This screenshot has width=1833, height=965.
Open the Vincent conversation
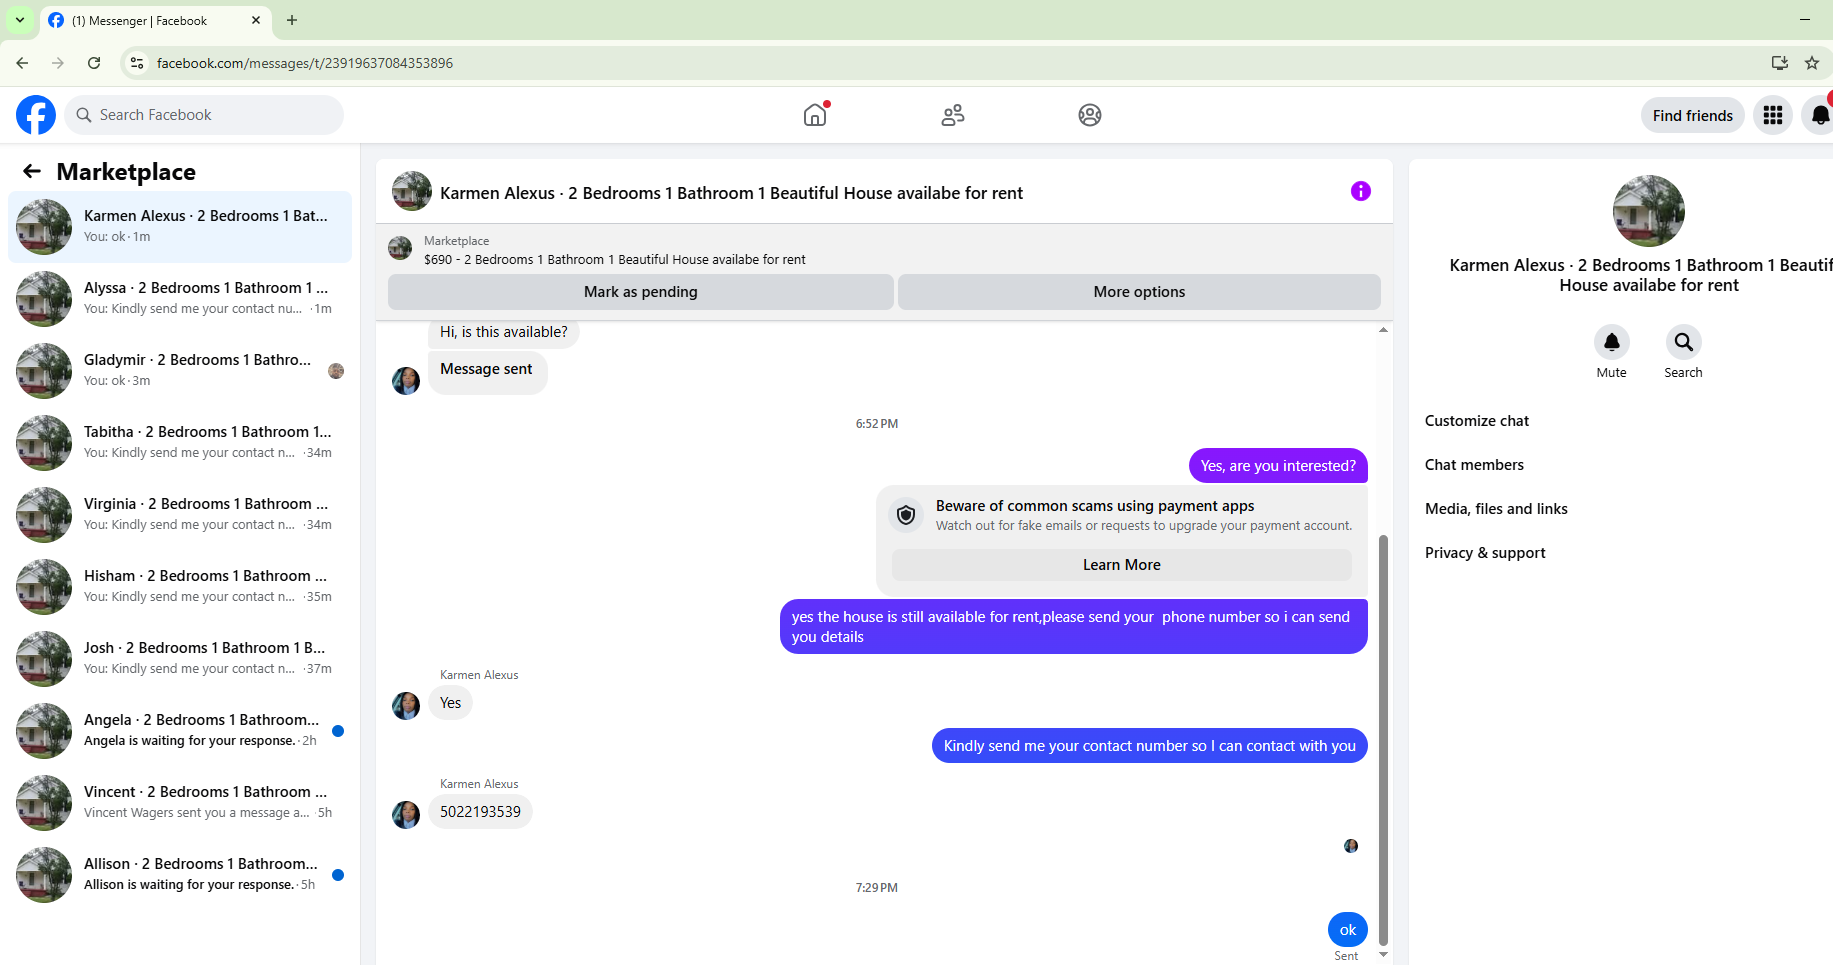[180, 803]
